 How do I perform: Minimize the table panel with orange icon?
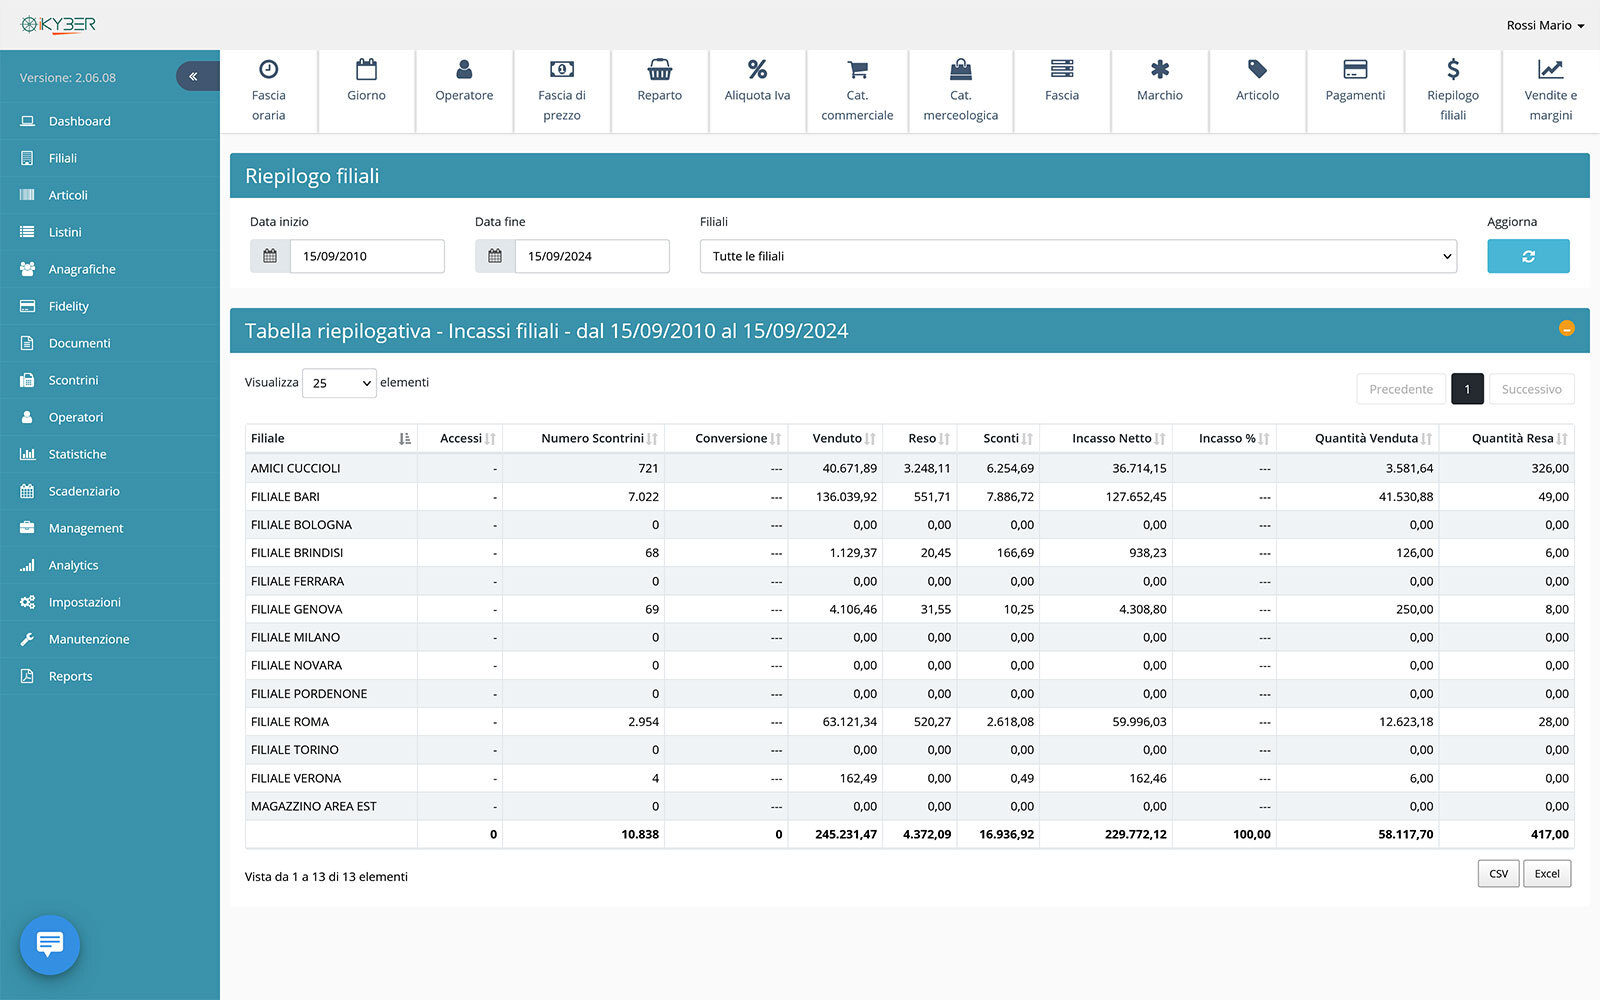click(1567, 328)
